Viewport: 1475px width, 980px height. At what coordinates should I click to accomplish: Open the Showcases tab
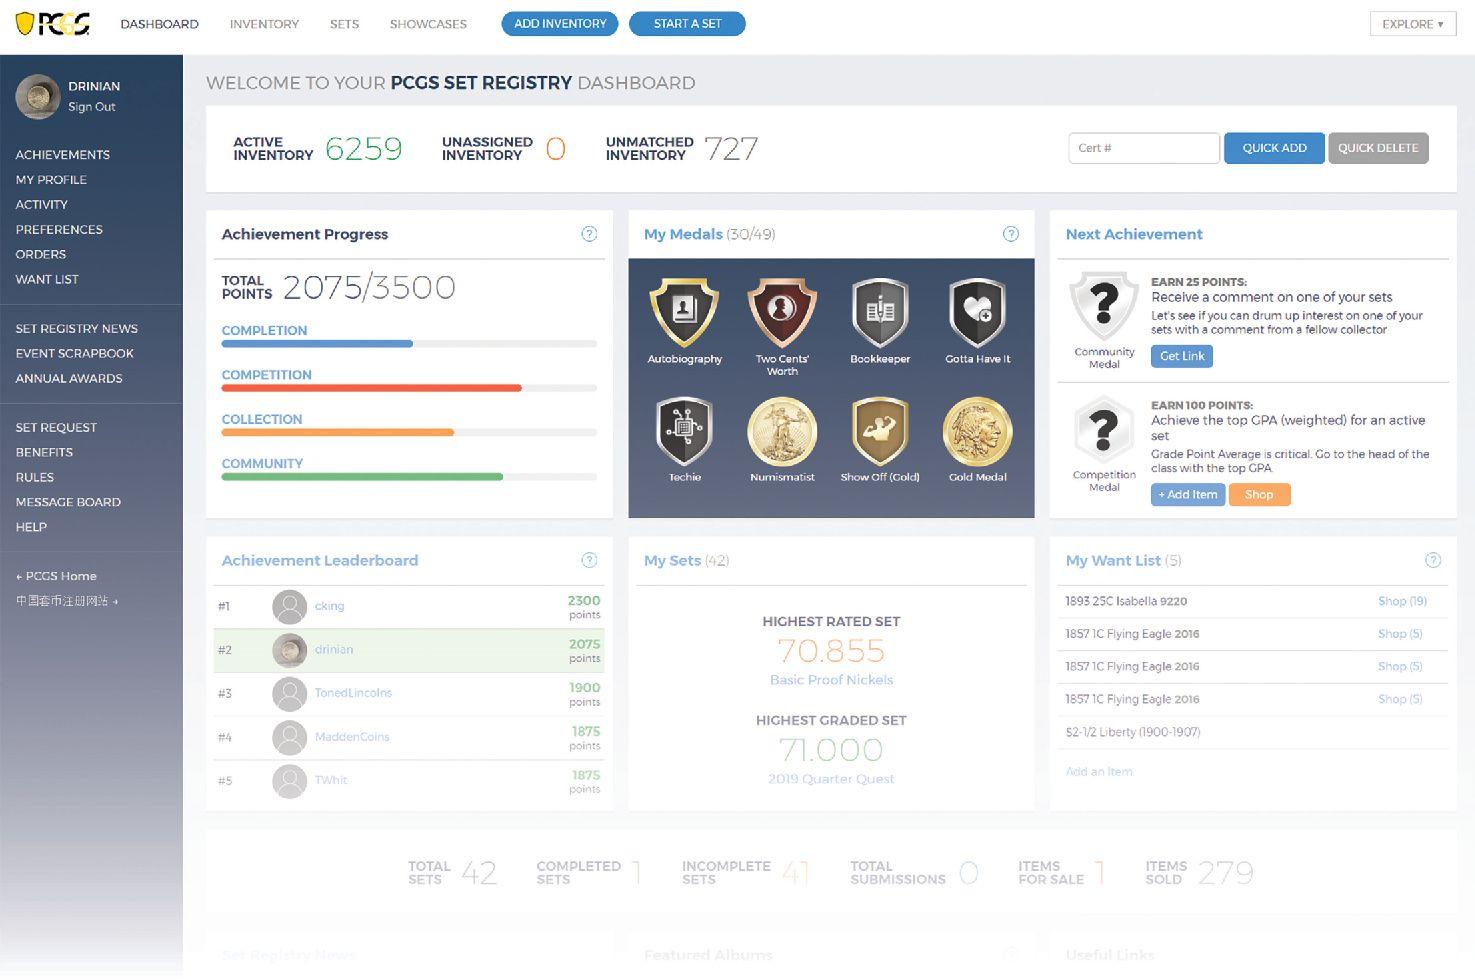(x=428, y=24)
